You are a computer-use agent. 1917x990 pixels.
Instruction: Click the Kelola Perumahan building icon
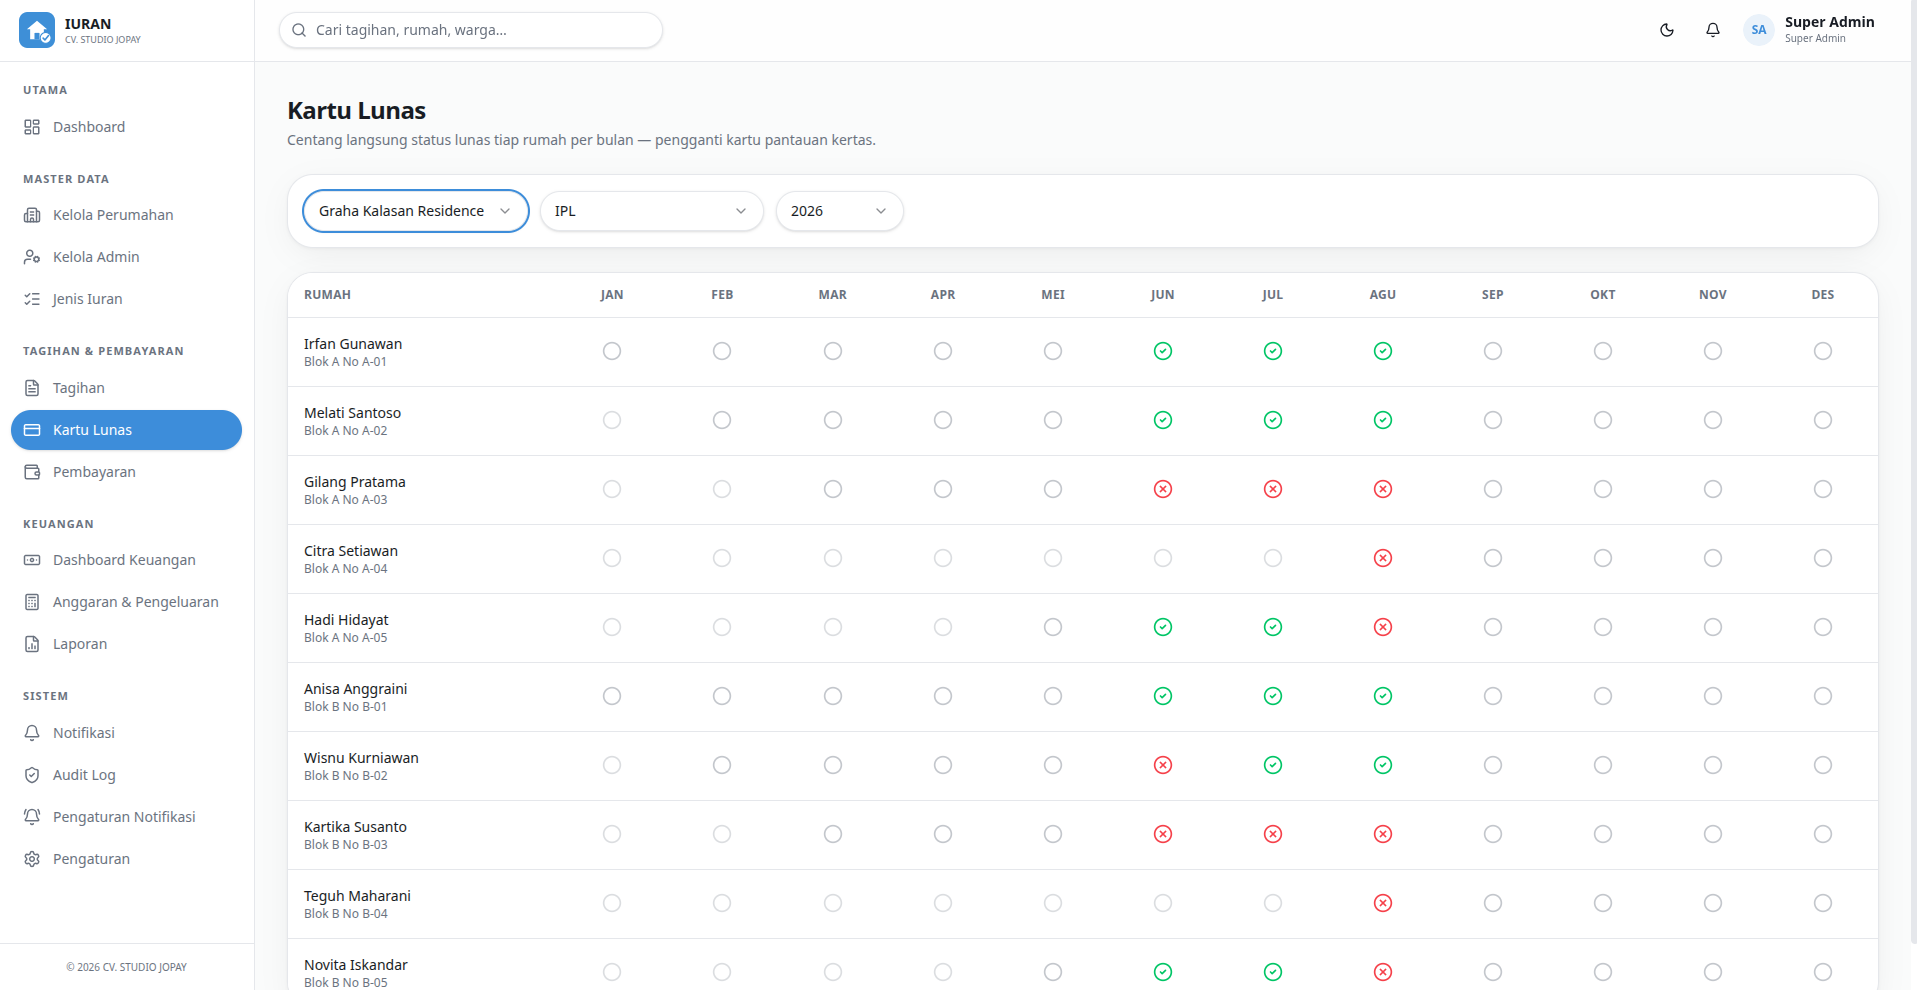(32, 215)
